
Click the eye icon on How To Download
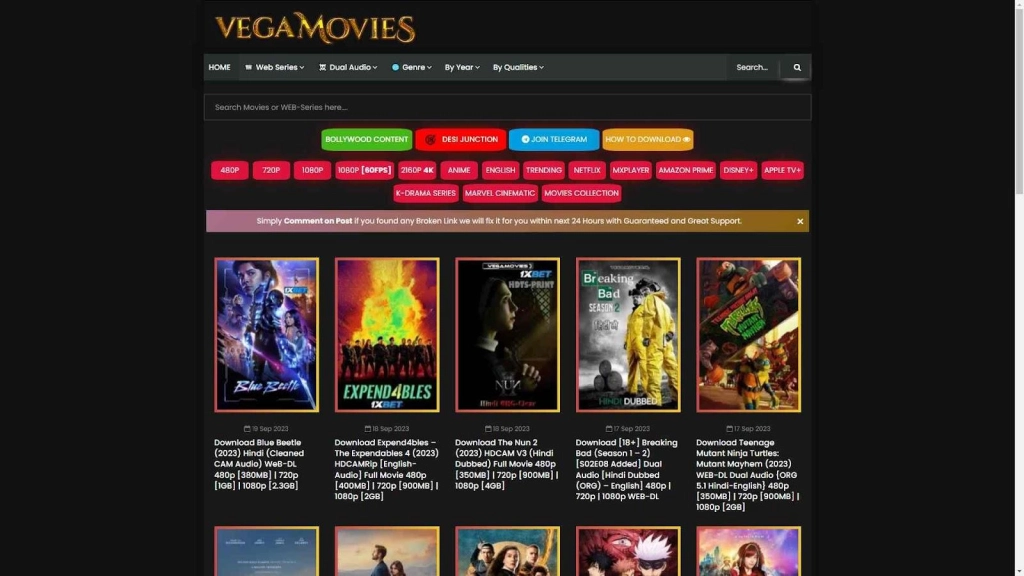[x=686, y=140]
